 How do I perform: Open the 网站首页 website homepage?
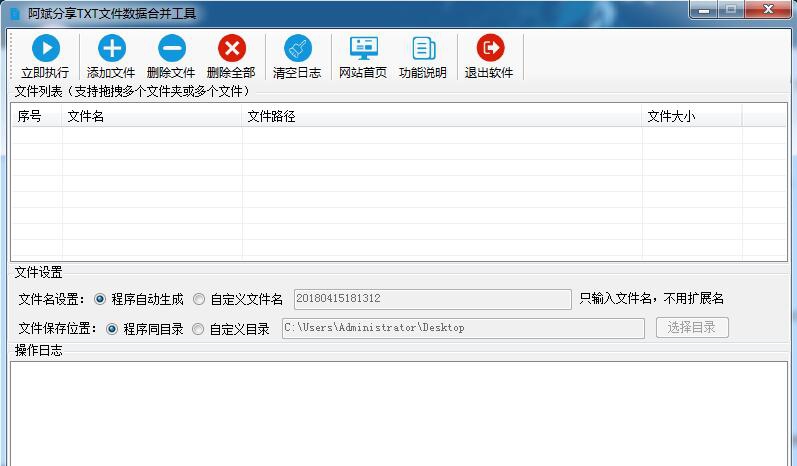click(x=363, y=56)
